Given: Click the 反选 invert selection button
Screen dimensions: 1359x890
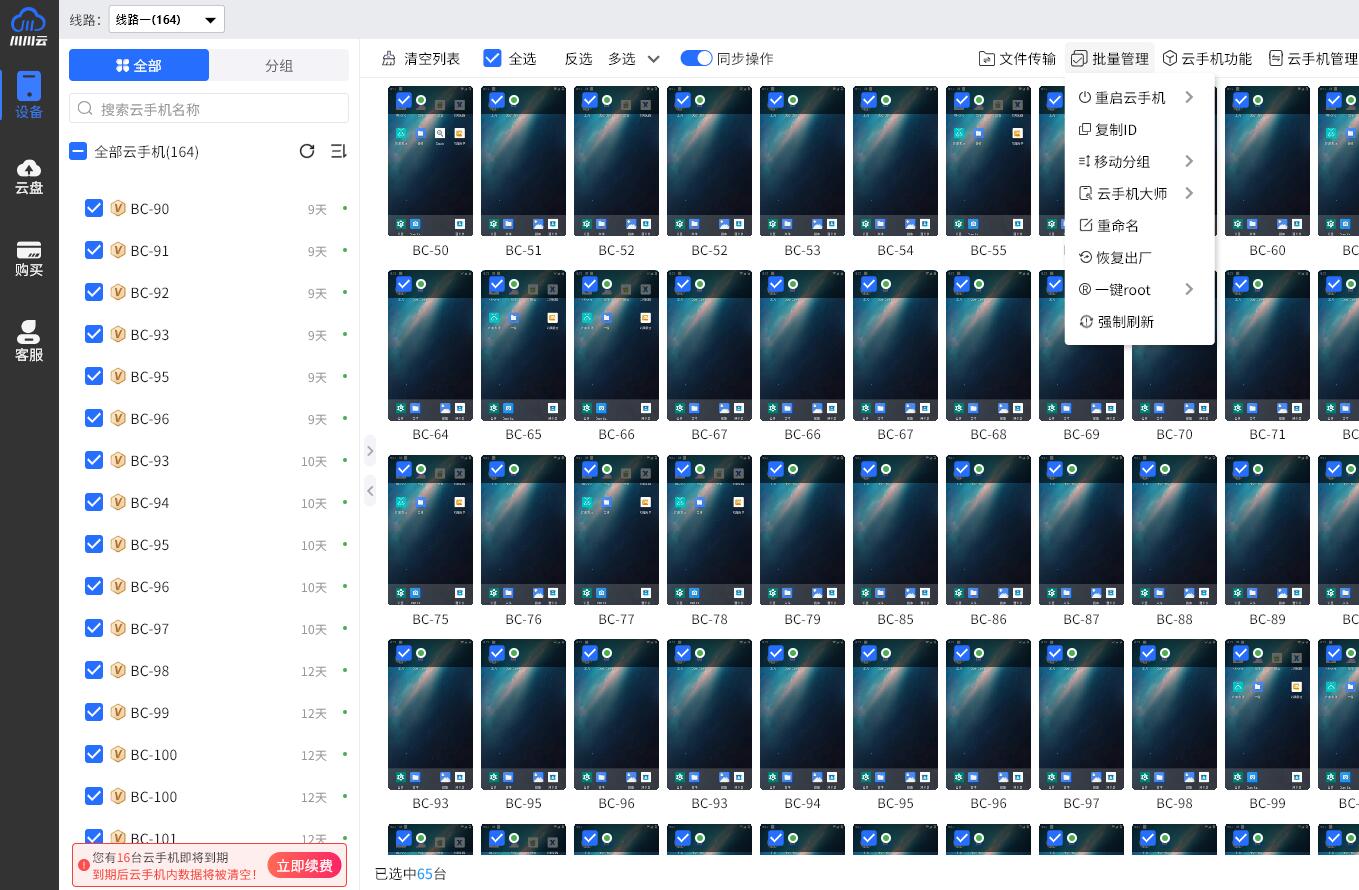Looking at the screenshot, I should [578, 58].
